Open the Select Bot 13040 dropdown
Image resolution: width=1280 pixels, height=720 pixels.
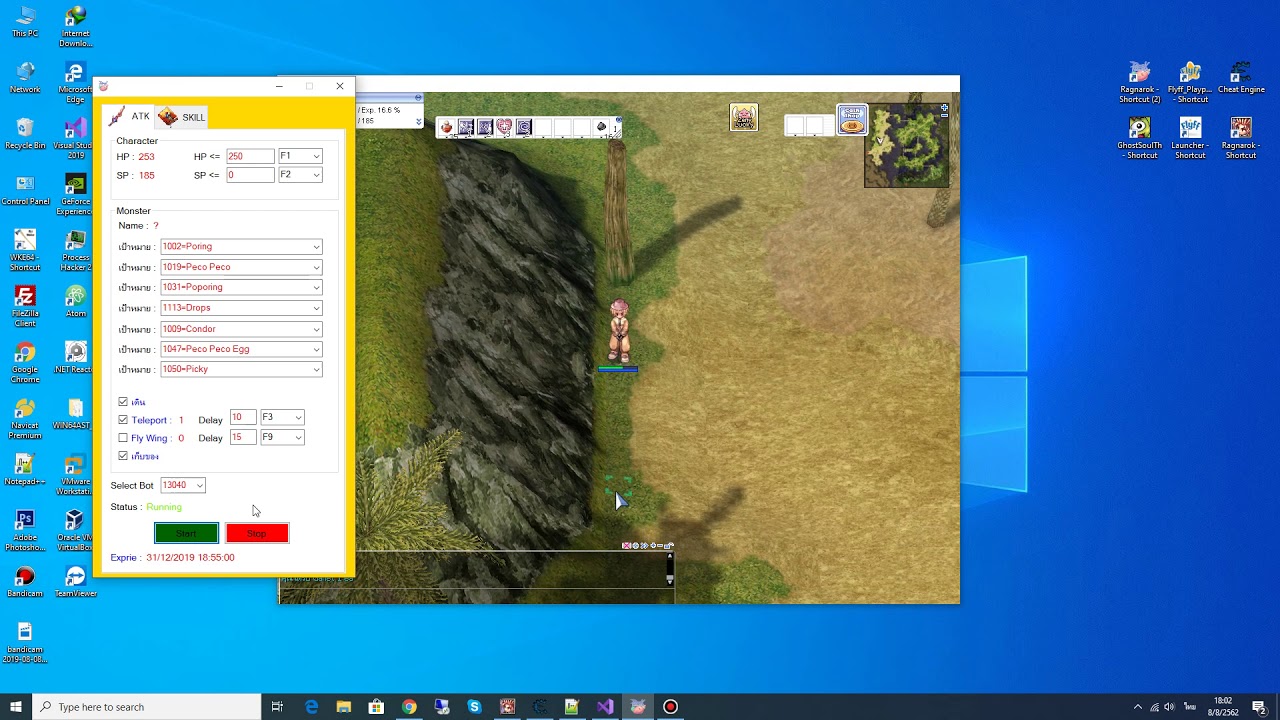point(183,485)
